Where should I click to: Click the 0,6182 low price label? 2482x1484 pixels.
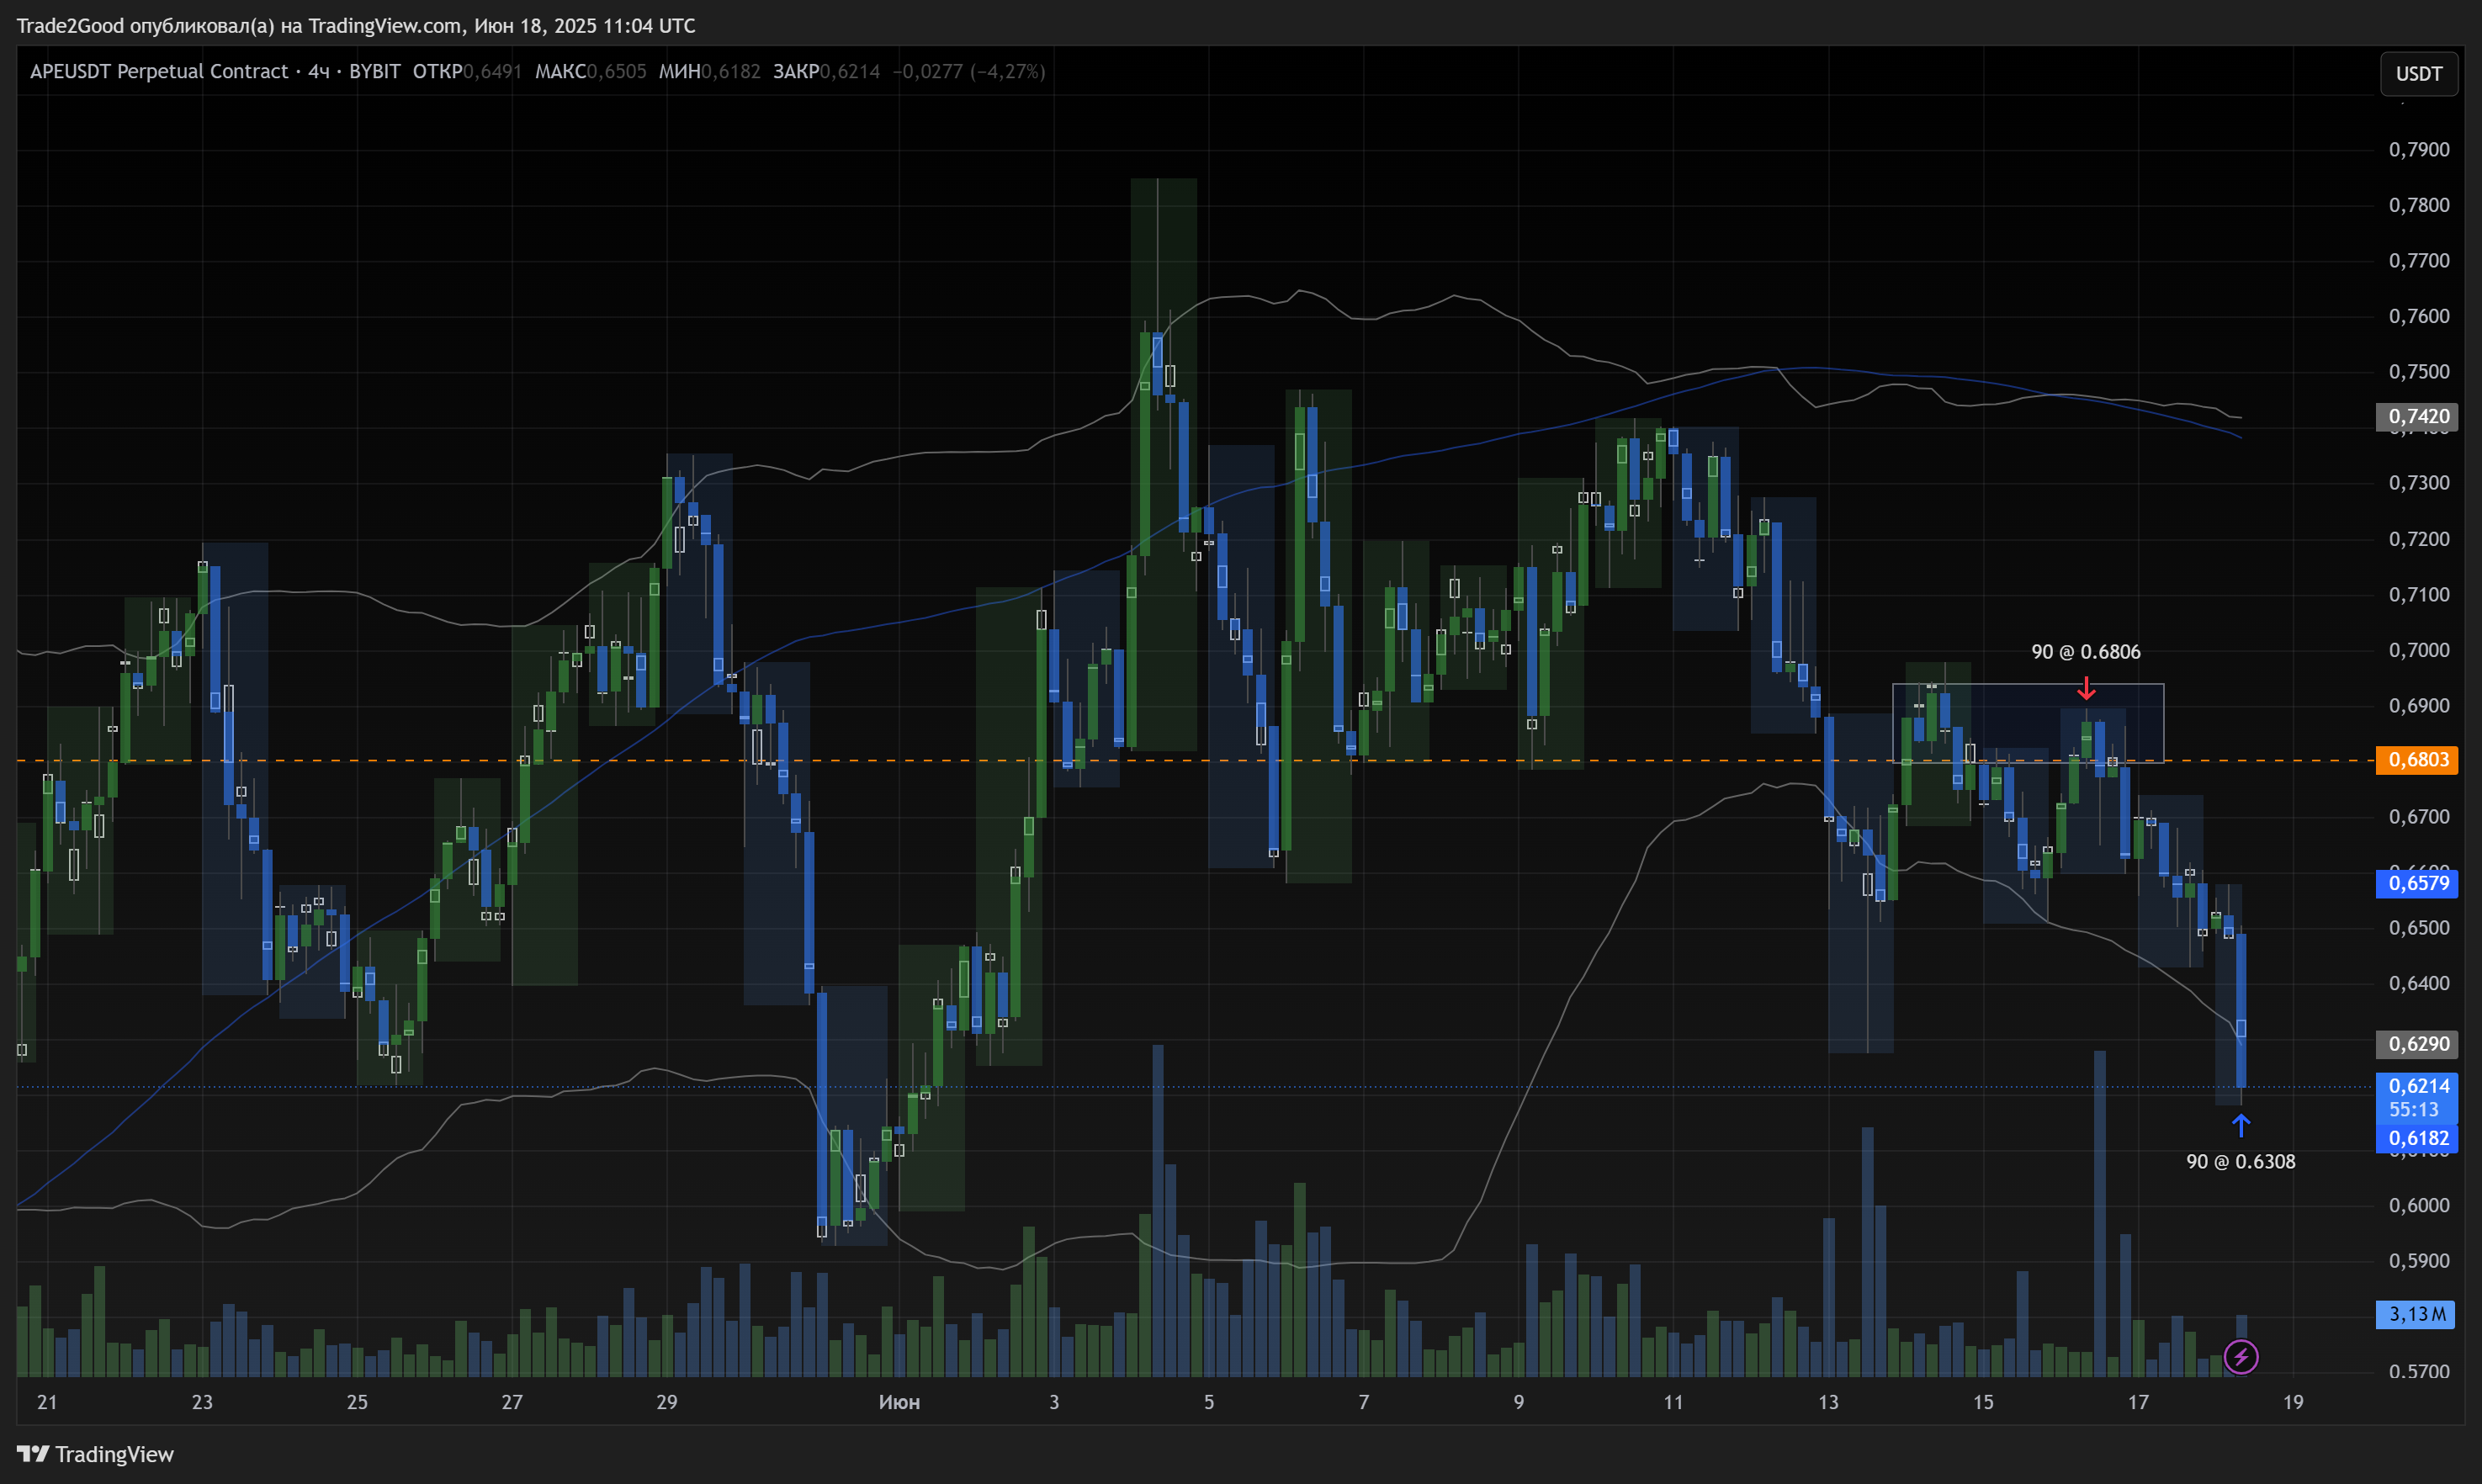point(2417,1138)
